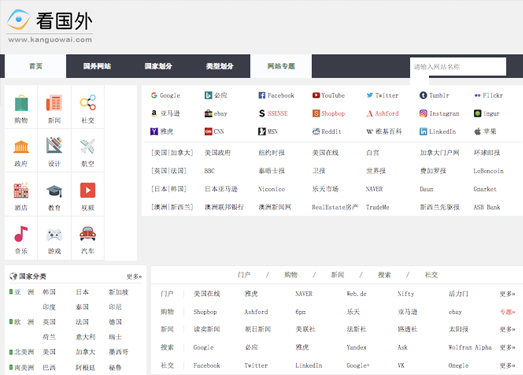Open the design ruler category icon
This screenshot has height=375, width=523.
[x=54, y=145]
